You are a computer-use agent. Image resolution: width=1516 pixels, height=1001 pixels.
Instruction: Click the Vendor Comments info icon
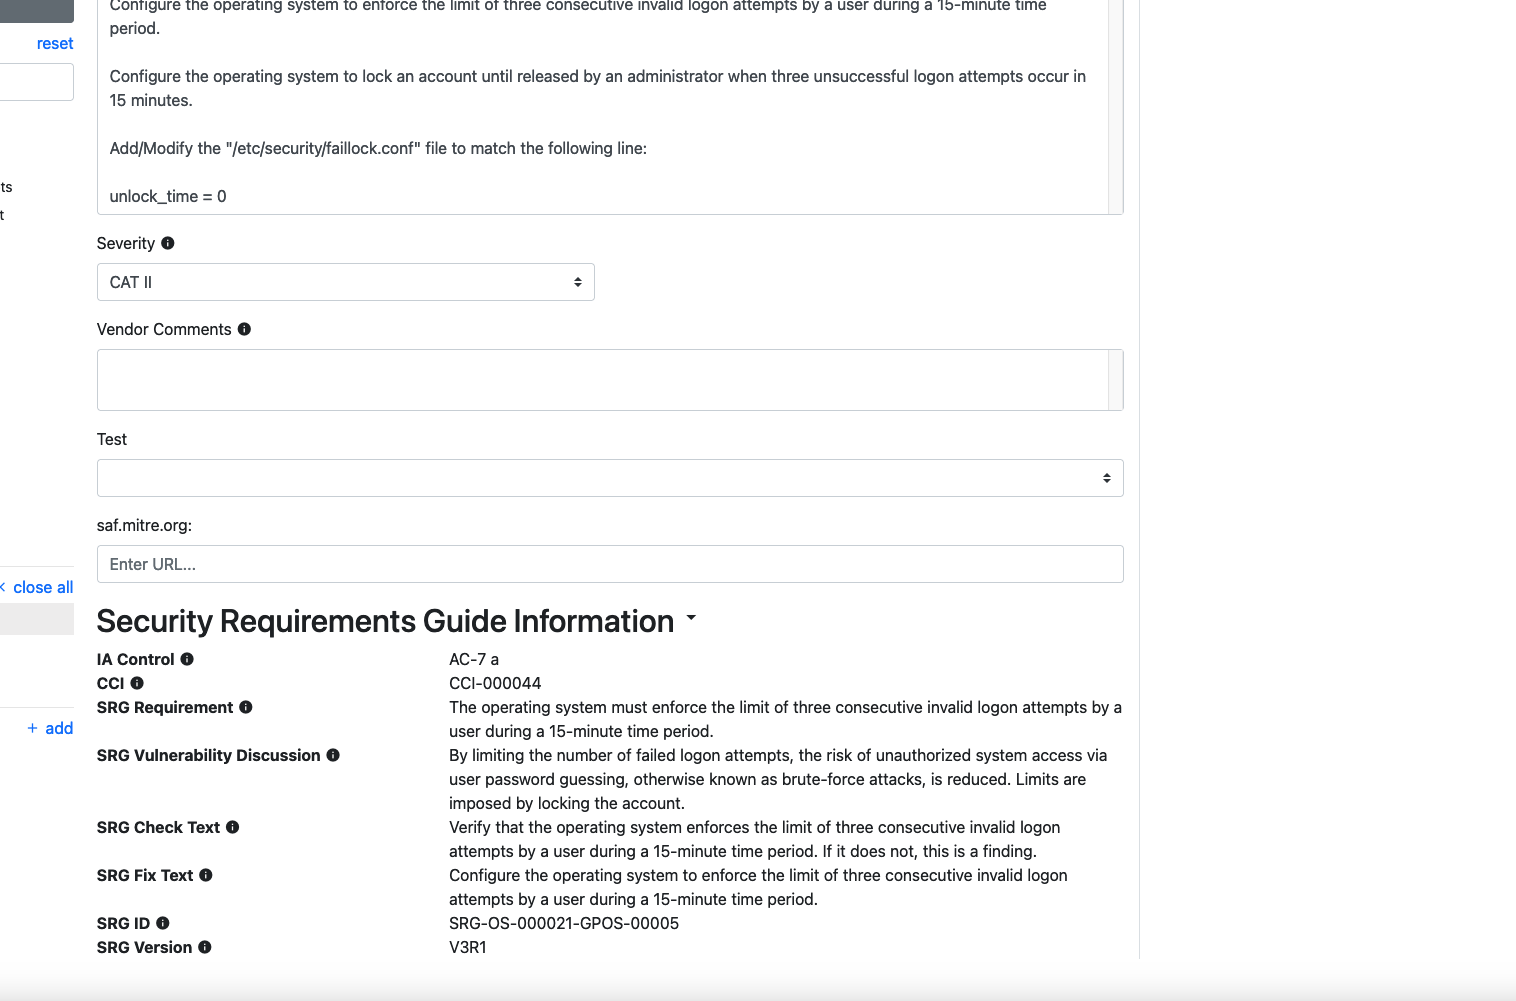(244, 329)
